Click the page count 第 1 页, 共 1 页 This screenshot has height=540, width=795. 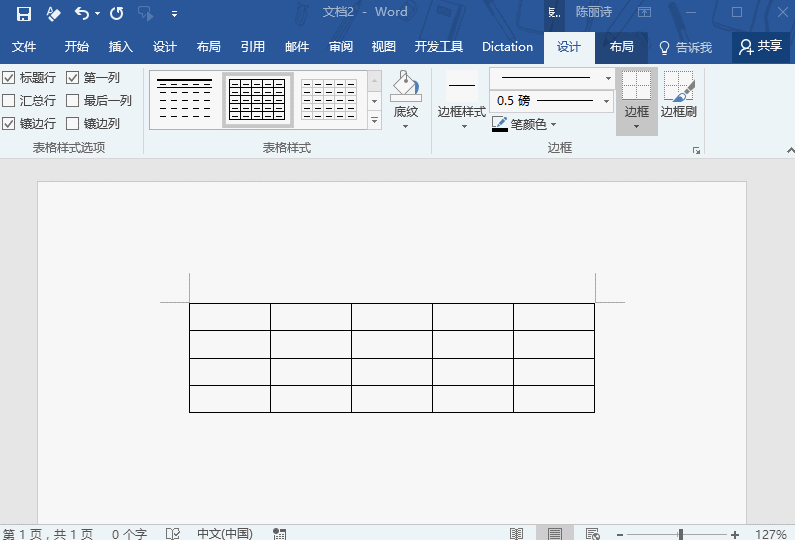click(48, 533)
